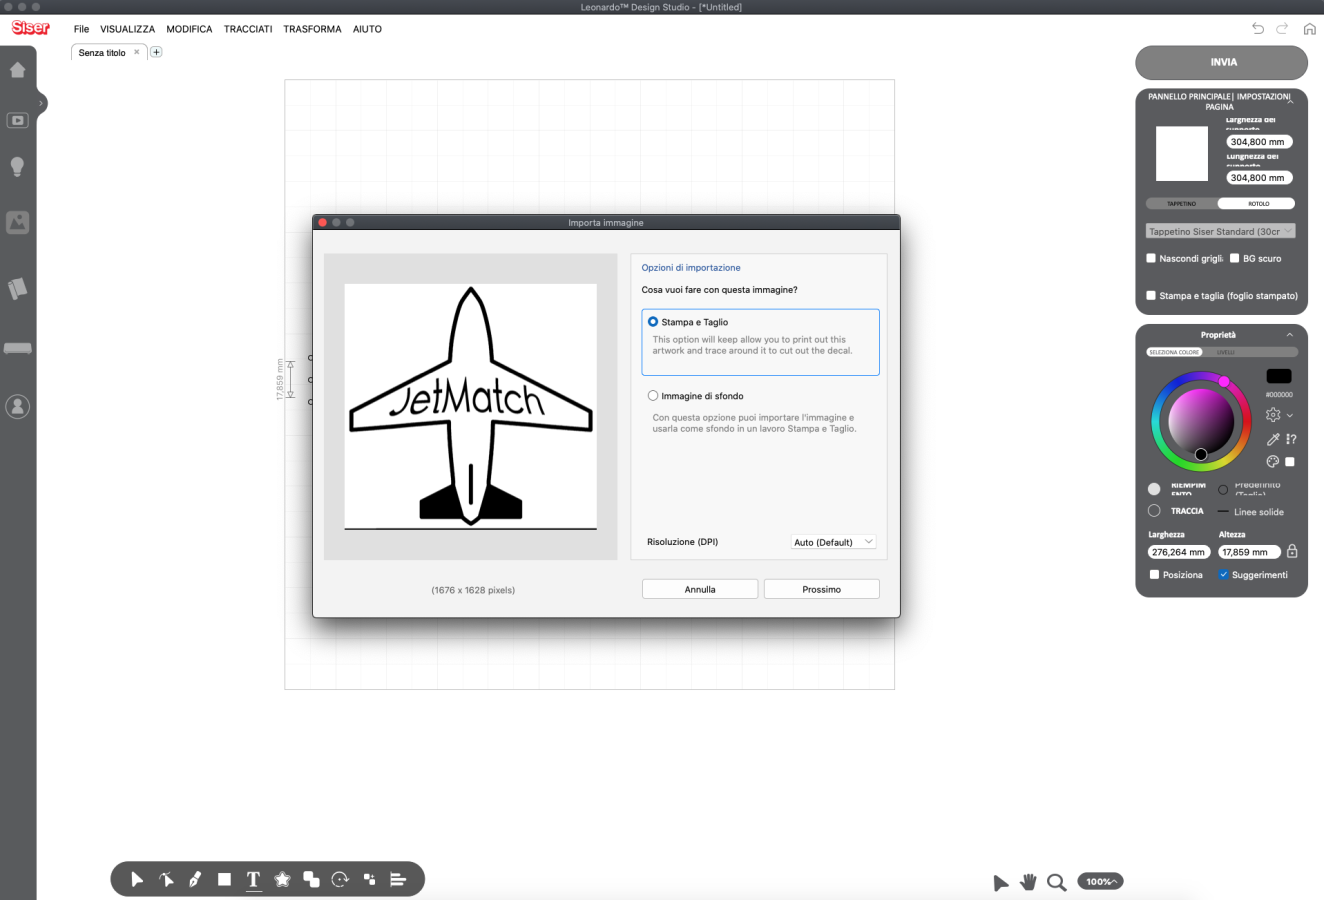The height and width of the screenshot is (900, 1324).
Task: Check Stampa e taglia (foglio stampato)
Action: 1151,295
